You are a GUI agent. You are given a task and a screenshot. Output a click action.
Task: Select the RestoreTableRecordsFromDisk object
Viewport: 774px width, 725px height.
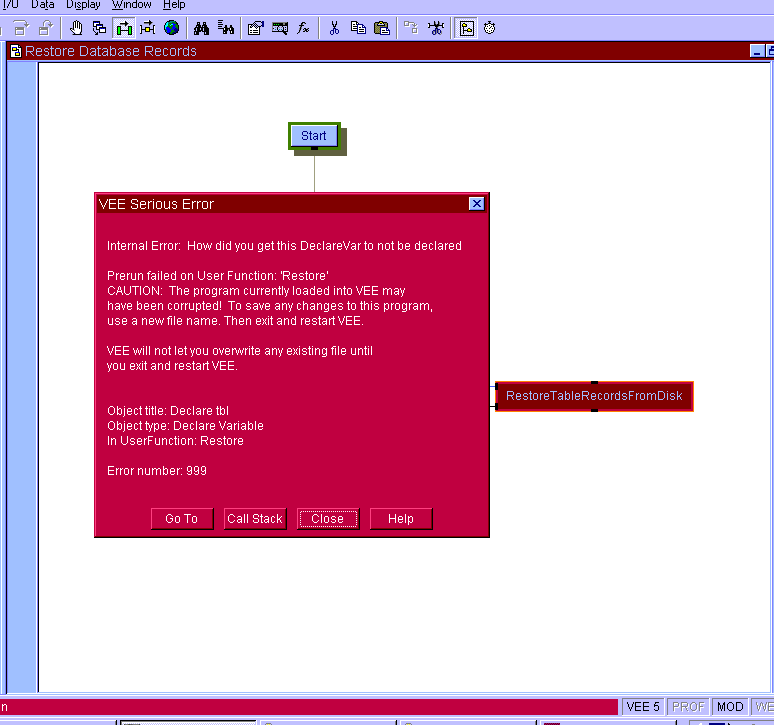click(594, 396)
